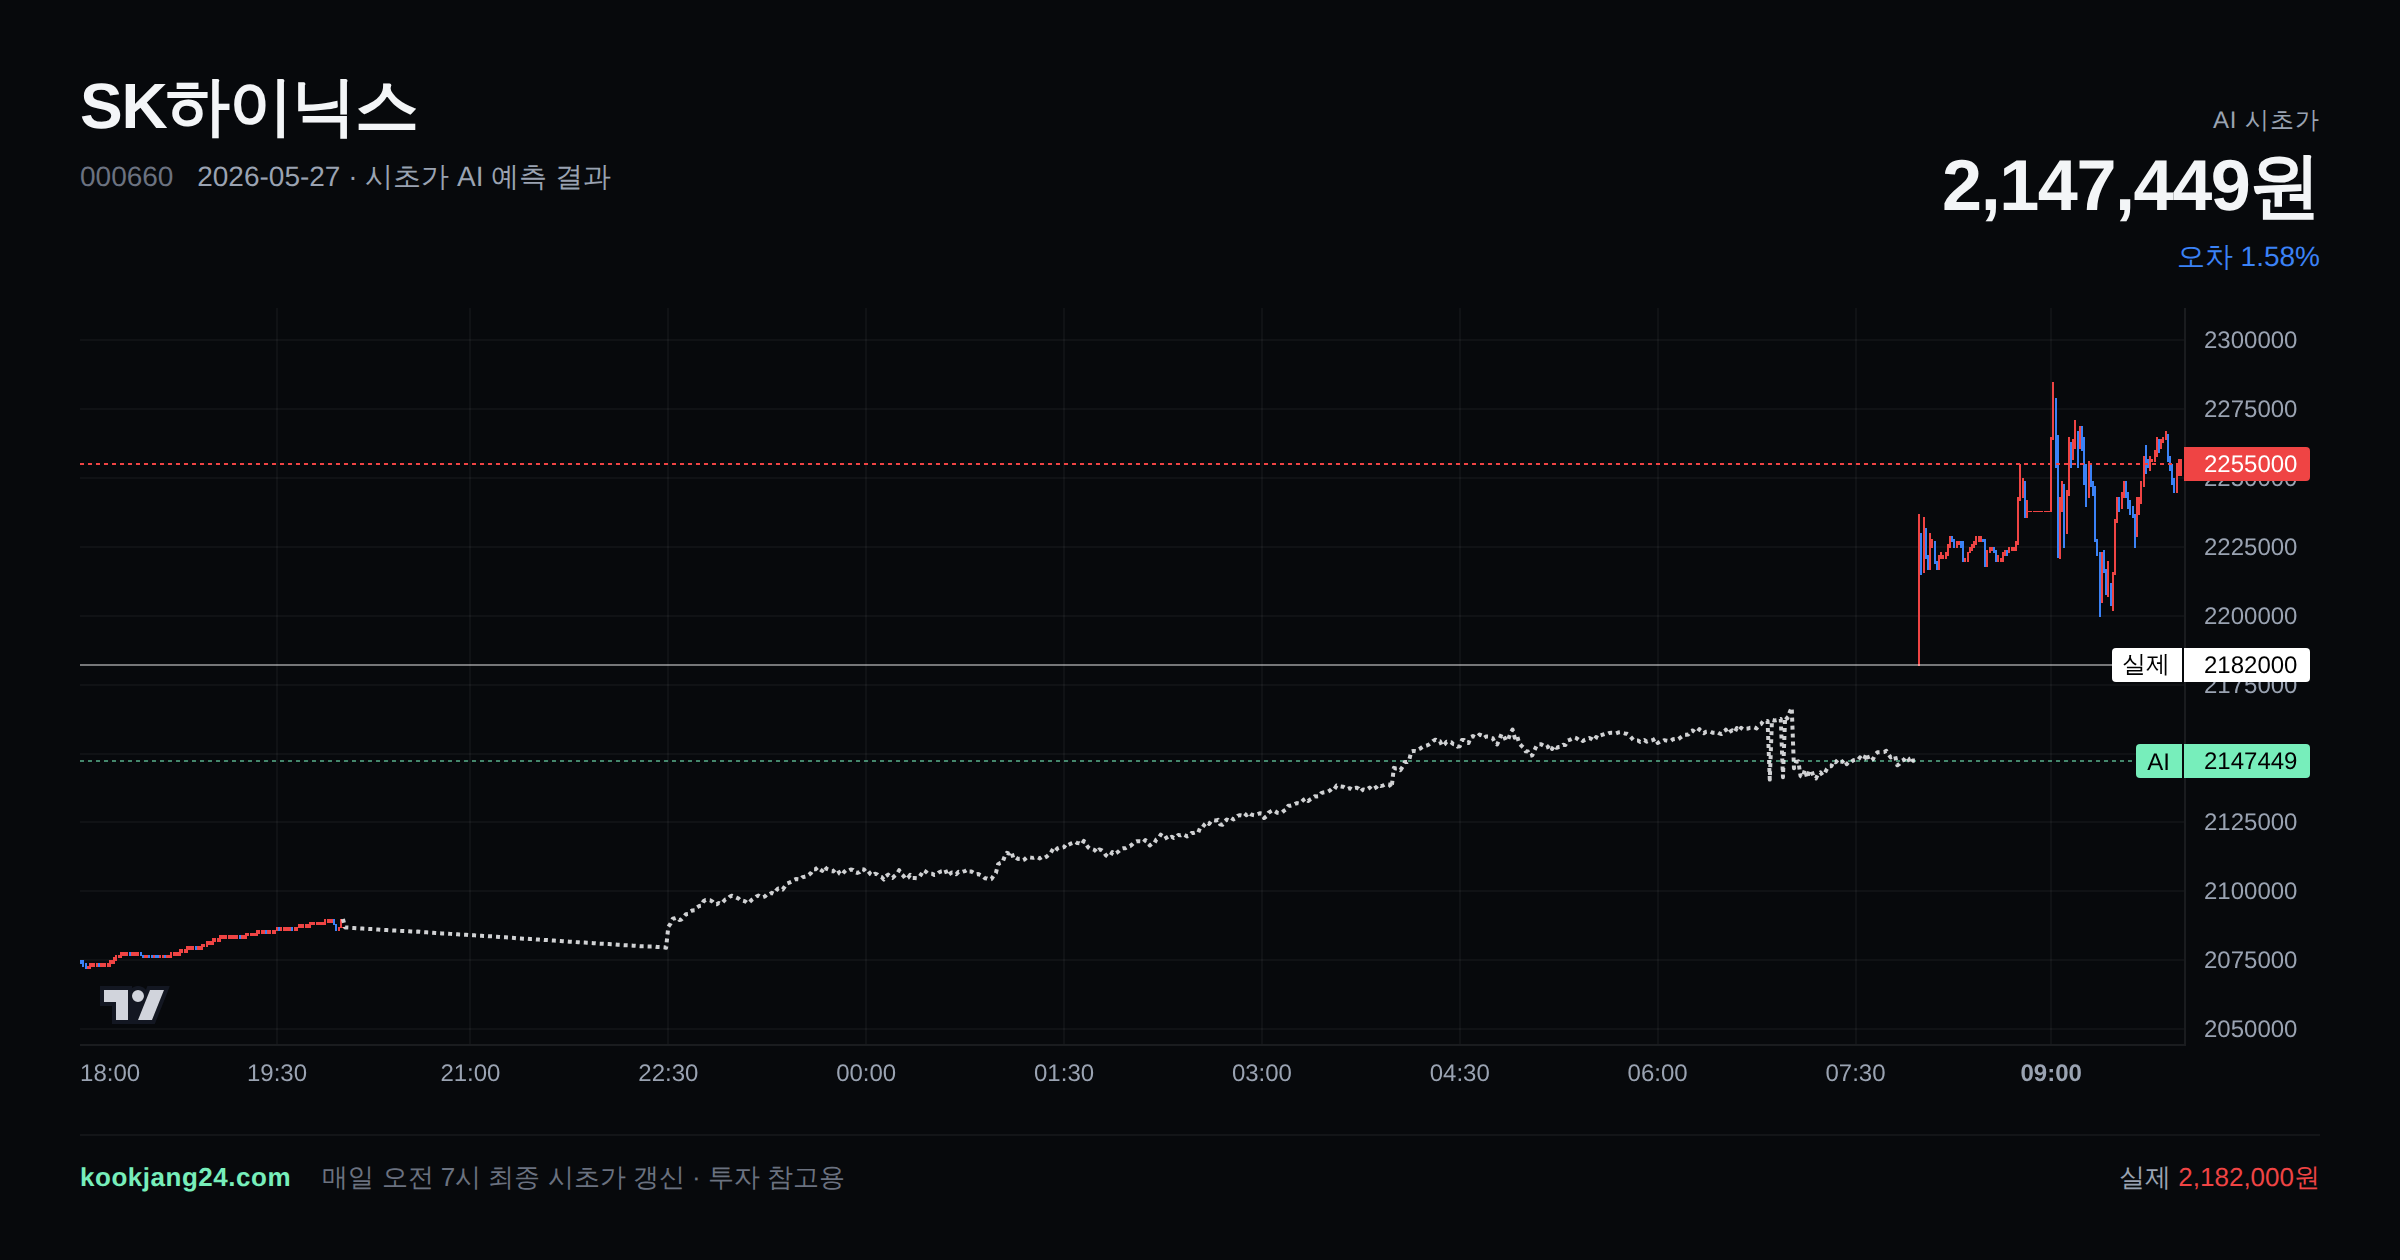Image resolution: width=2400 pixels, height=1260 pixels.
Task: Click the 22:30 time axis label
Action: [x=668, y=1073]
